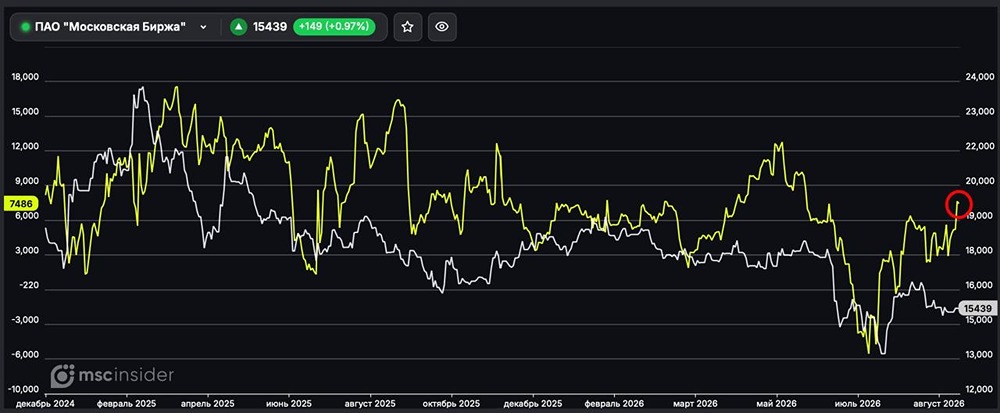Screen dimensions: 1000x413
Task: Click the last point of the yellow line
Action: [x=959, y=202]
